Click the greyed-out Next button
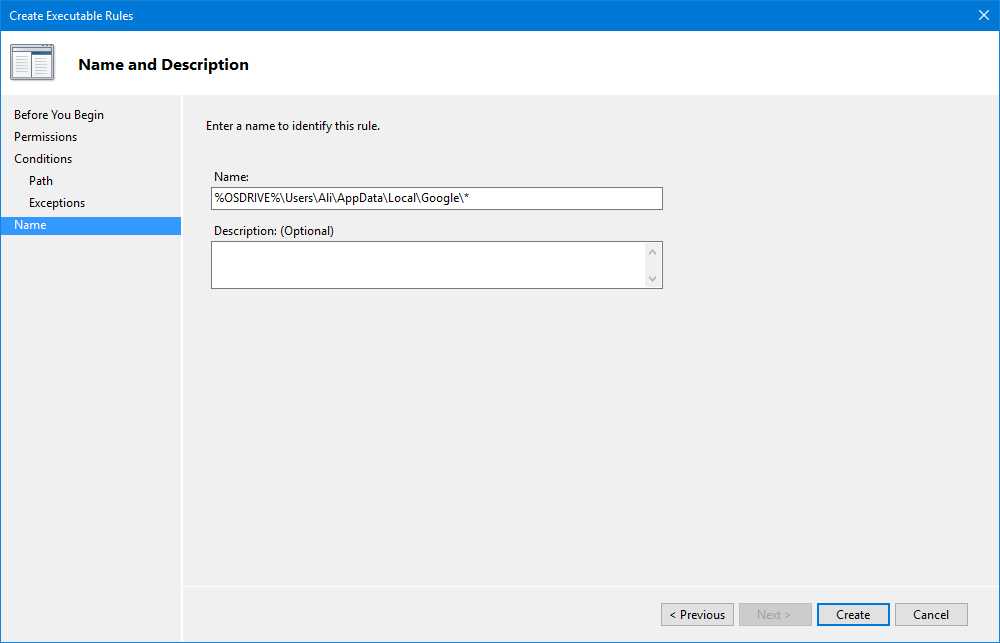 point(774,614)
